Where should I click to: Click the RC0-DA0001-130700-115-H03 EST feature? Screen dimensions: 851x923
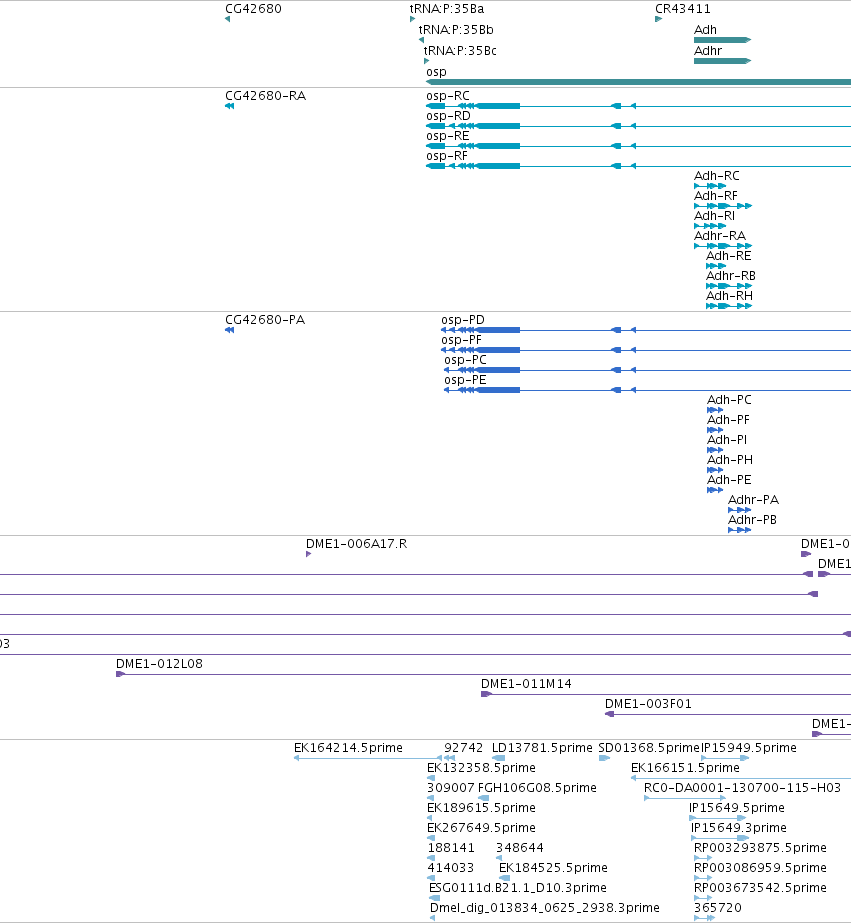(x=685, y=798)
